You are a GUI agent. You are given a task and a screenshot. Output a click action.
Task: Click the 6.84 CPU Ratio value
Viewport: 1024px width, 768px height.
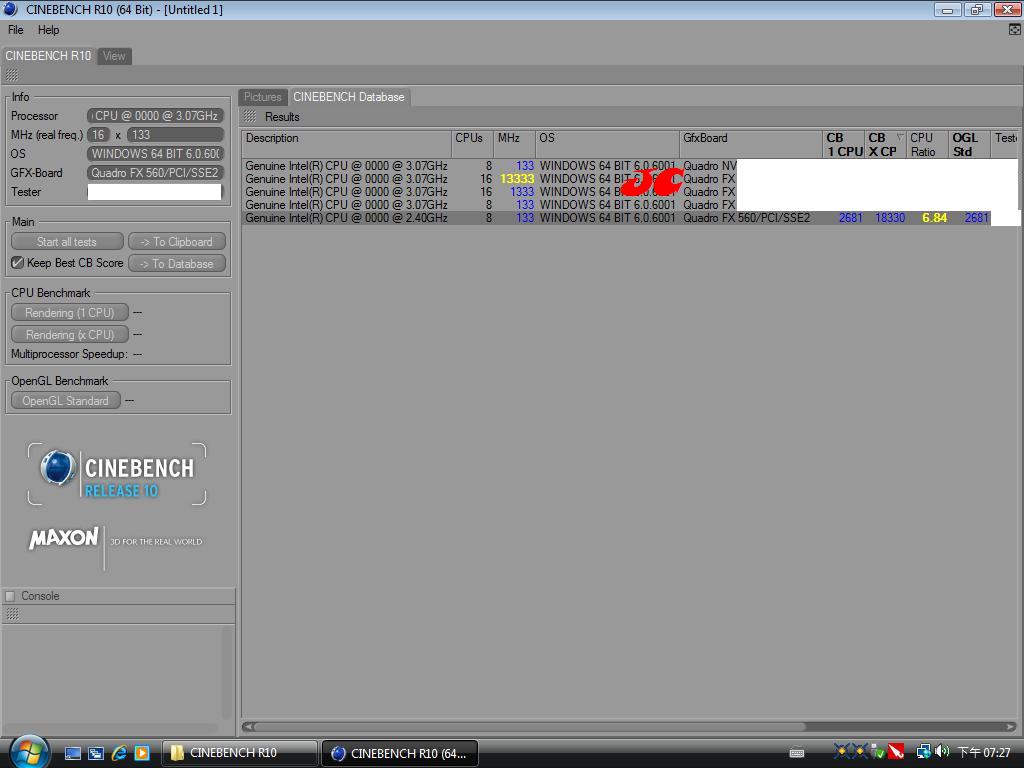(934, 218)
